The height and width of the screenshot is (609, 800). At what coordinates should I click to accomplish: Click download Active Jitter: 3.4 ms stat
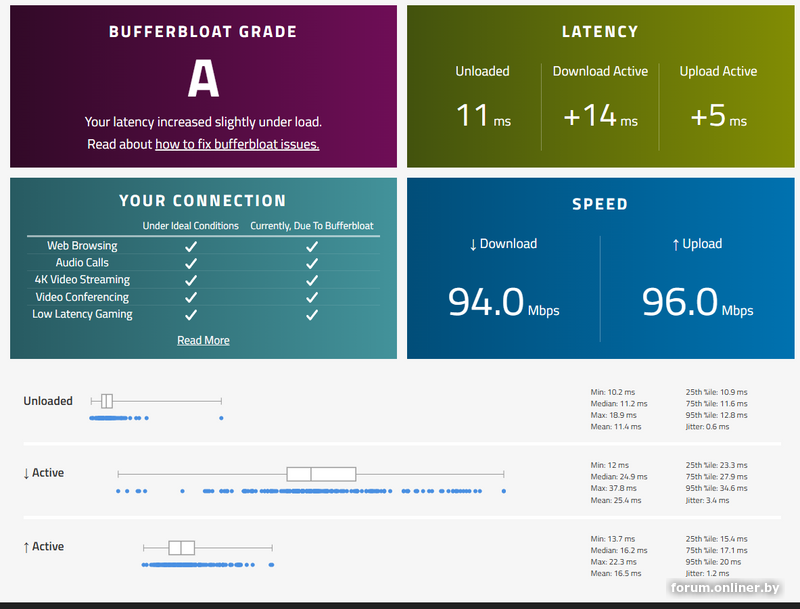pyautogui.click(x=707, y=500)
